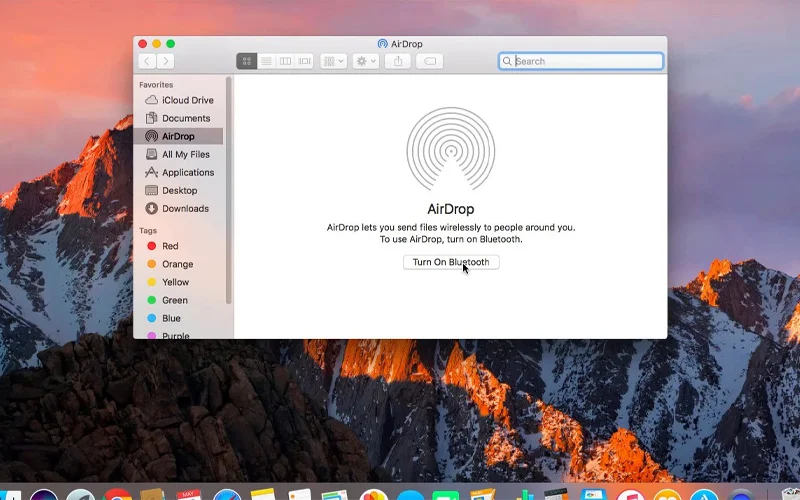This screenshot has width=800, height=500.
Task: Open Documents in the sidebar
Action: pyautogui.click(x=179, y=118)
